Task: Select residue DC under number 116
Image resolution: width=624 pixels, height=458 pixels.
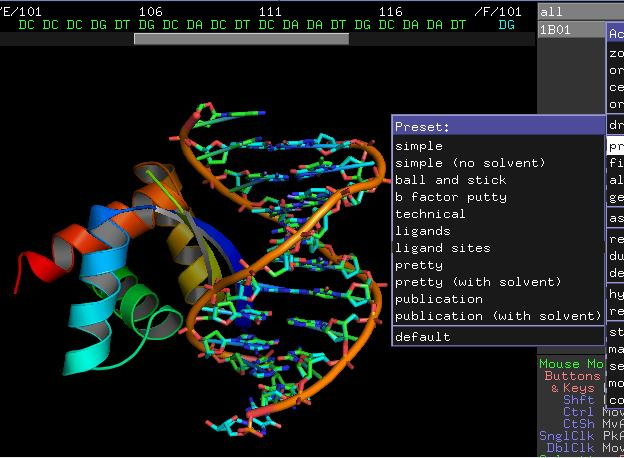Action: (386, 25)
